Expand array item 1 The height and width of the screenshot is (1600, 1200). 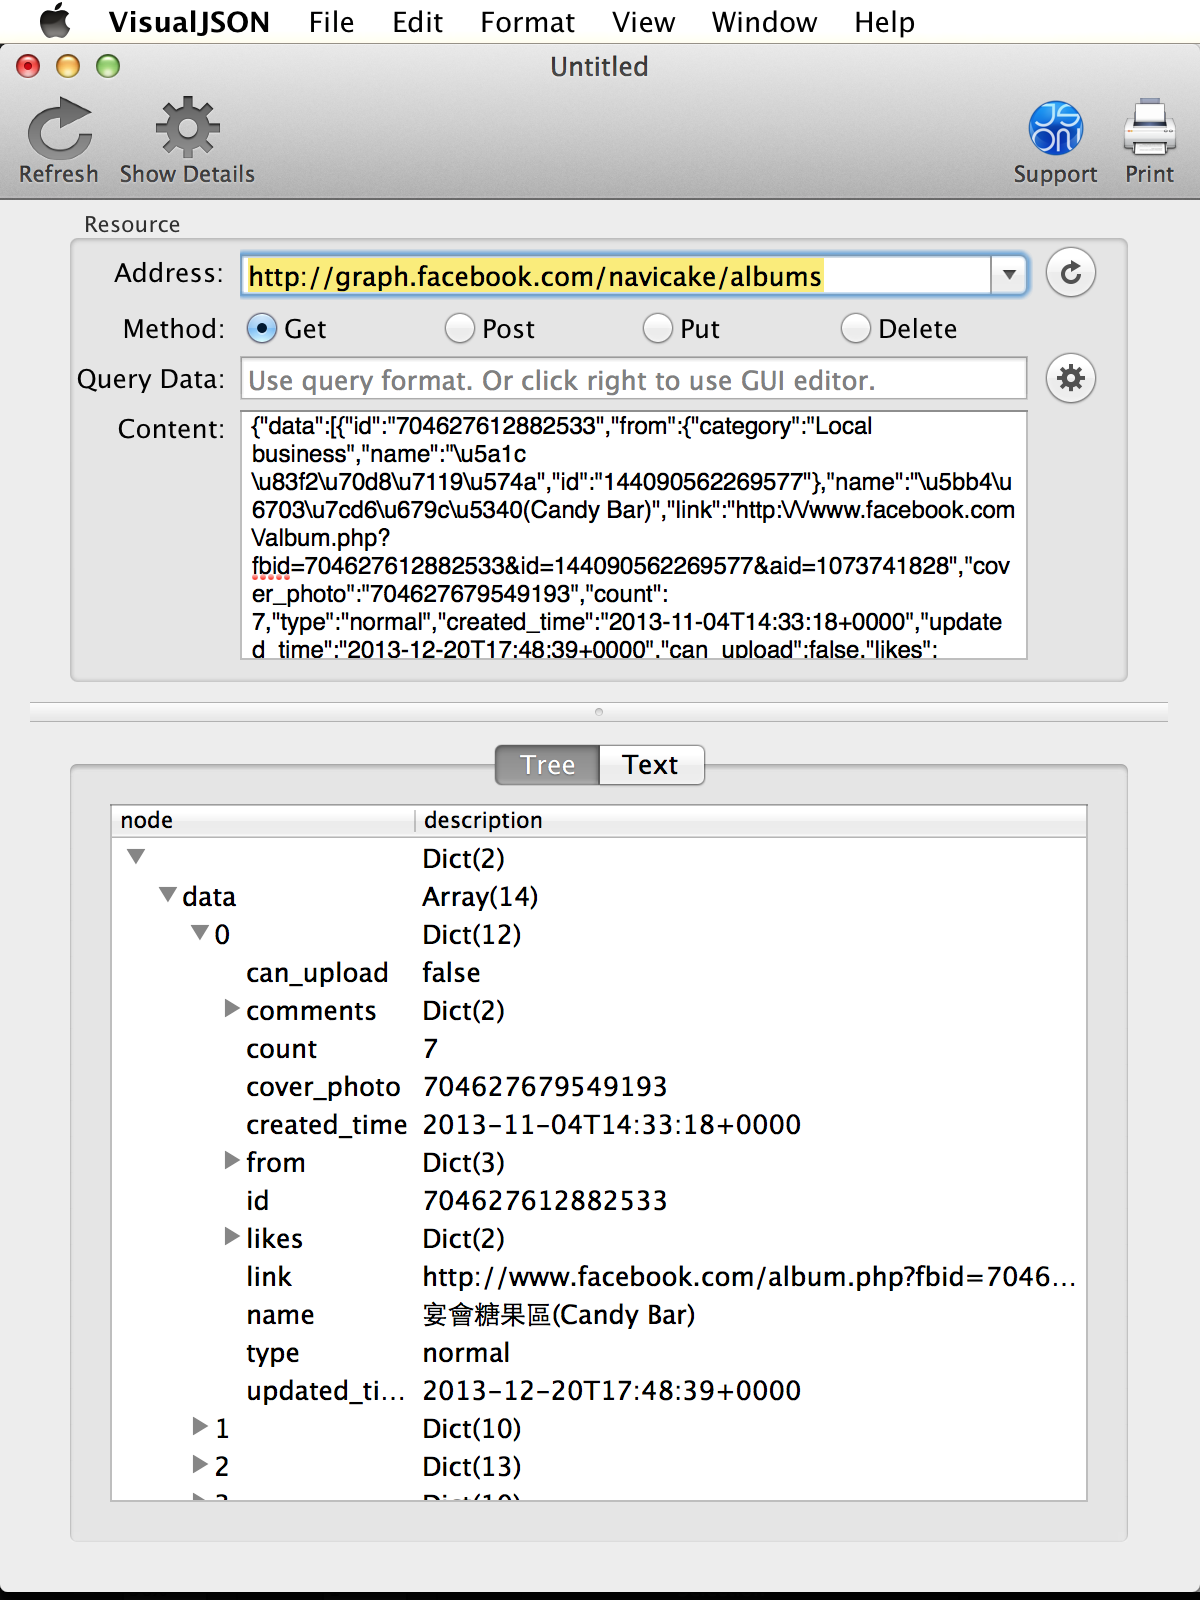coord(200,1426)
